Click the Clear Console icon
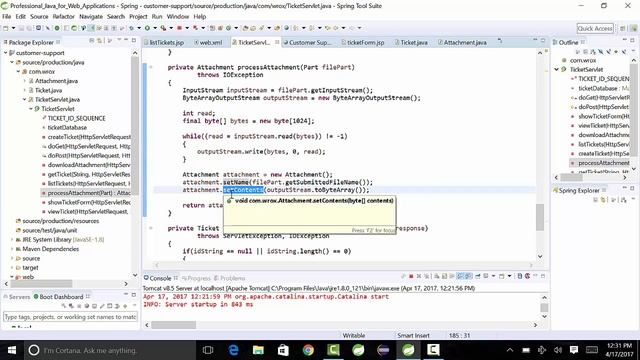The image size is (640, 360). click(x=437, y=276)
